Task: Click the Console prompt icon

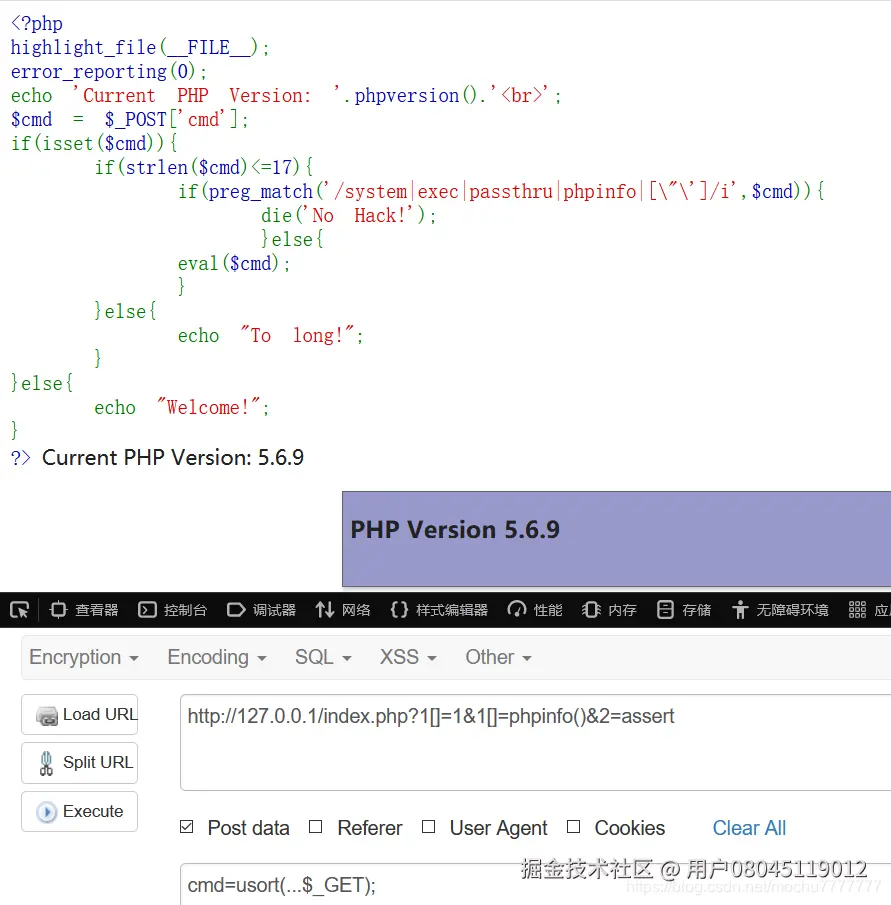Action: [147, 610]
